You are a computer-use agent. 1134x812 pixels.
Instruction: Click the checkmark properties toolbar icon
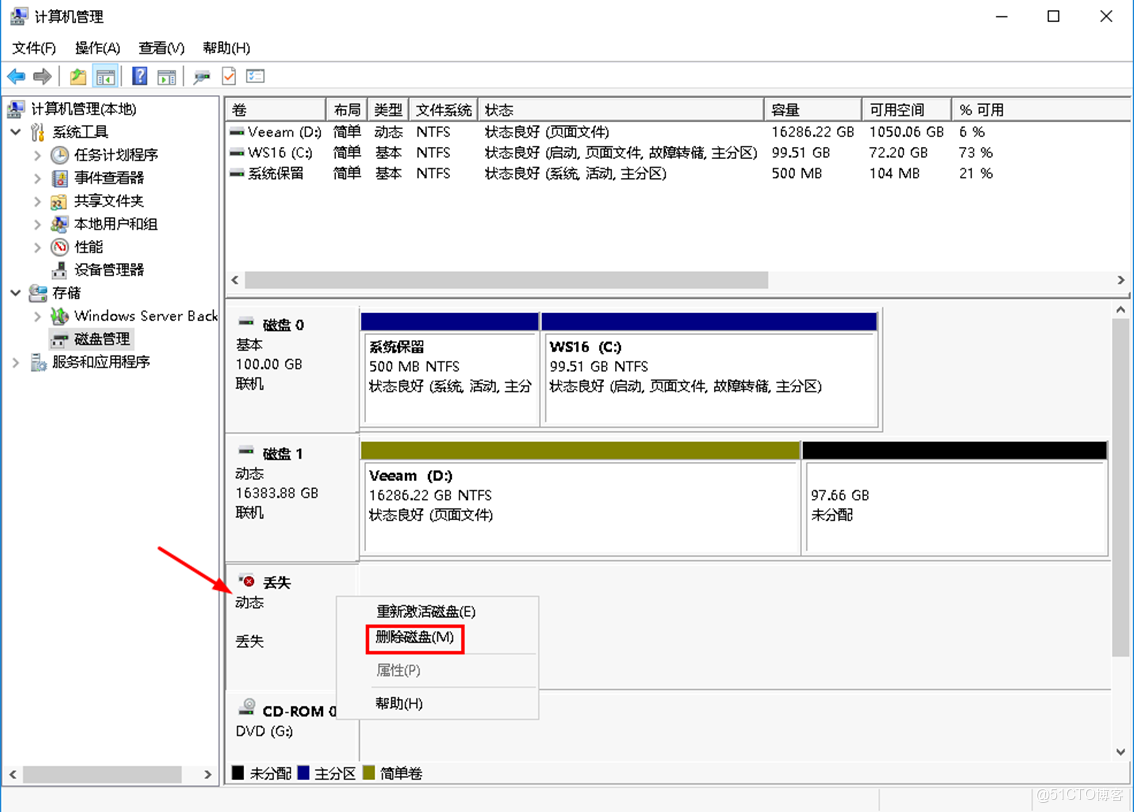[229, 76]
